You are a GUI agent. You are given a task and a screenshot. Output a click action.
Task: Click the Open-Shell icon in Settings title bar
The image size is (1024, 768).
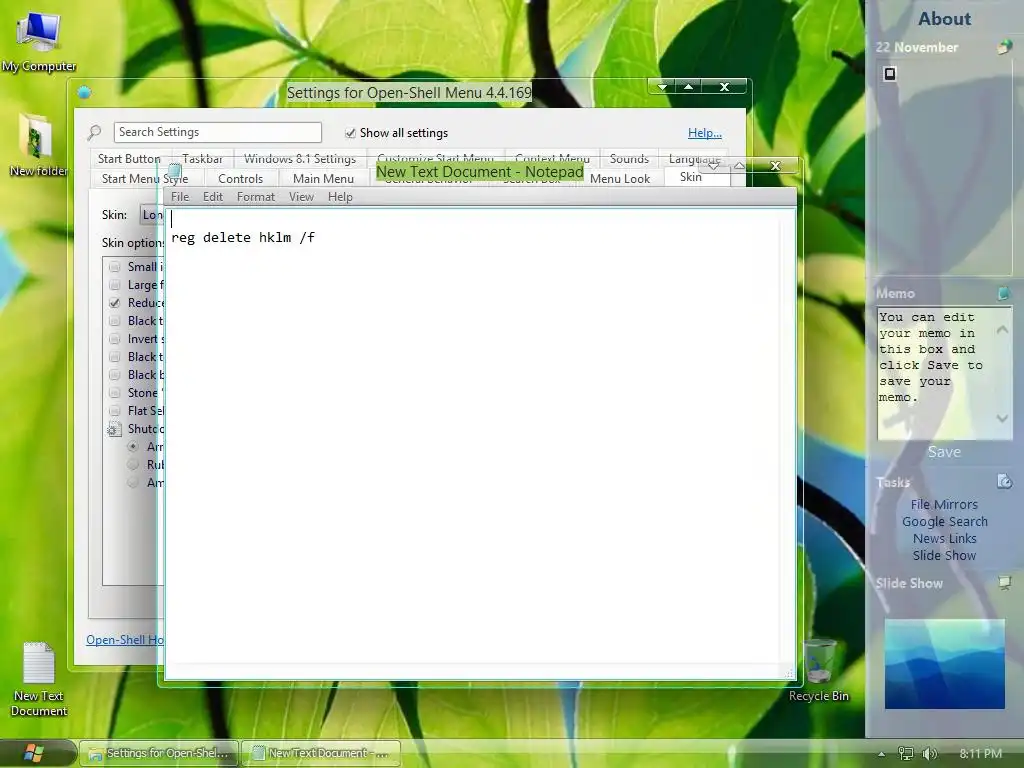click(x=84, y=93)
